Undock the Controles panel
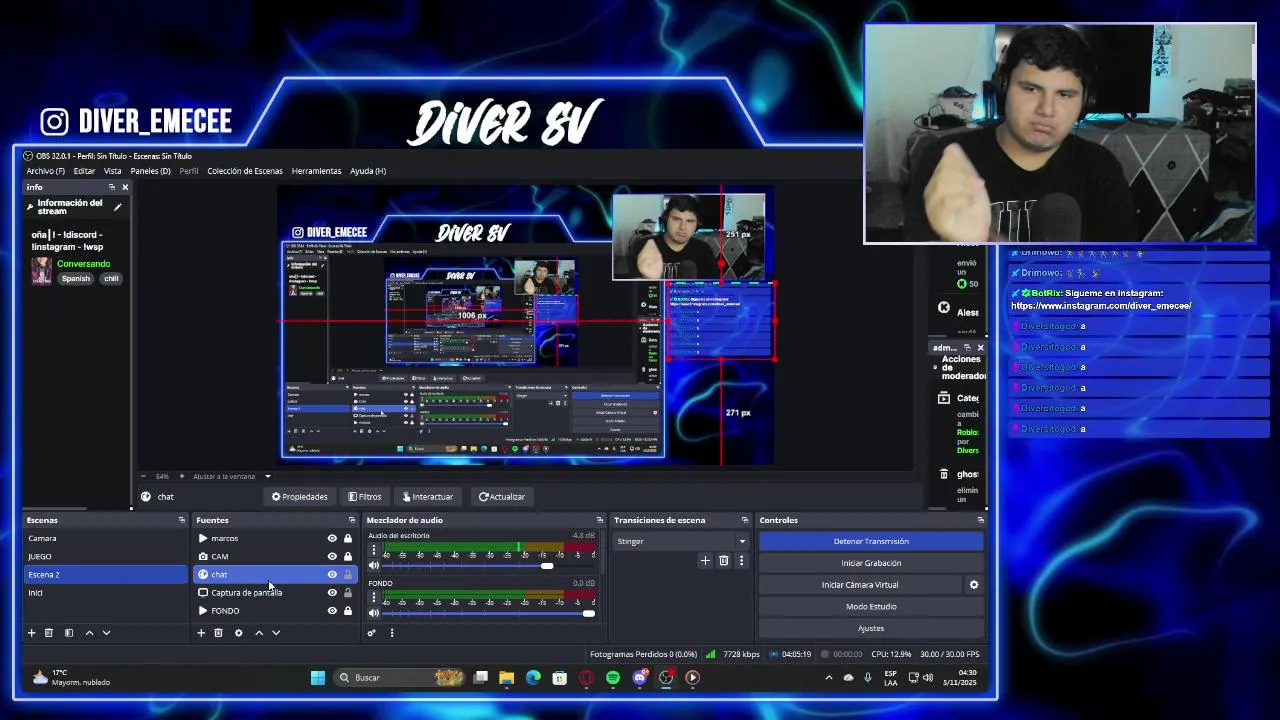Image resolution: width=1280 pixels, height=720 pixels. pos(980,520)
